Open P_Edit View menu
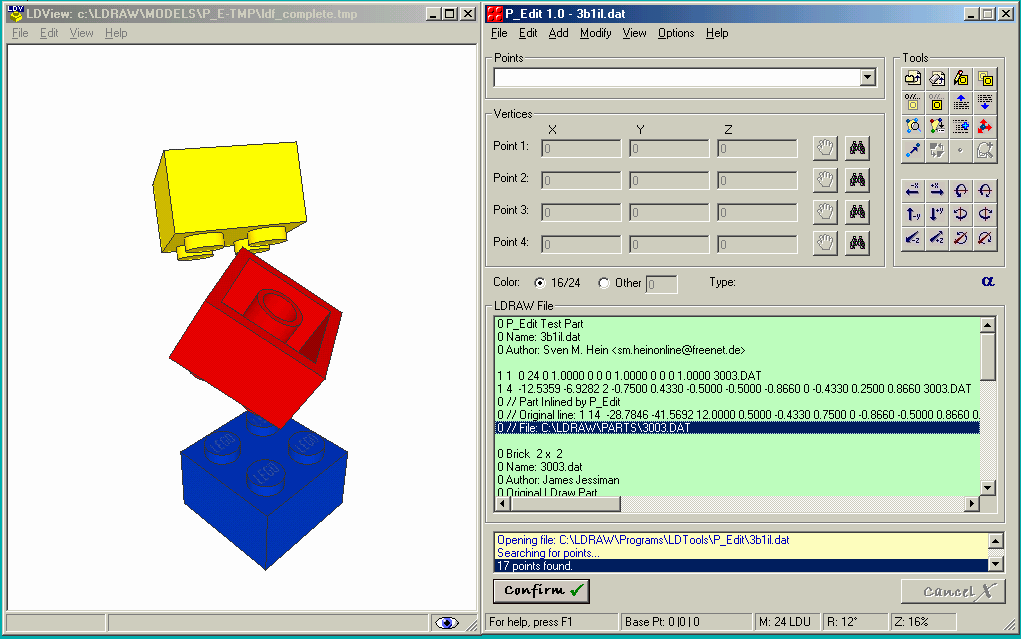This screenshot has width=1021, height=639. click(x=634, y=33)
